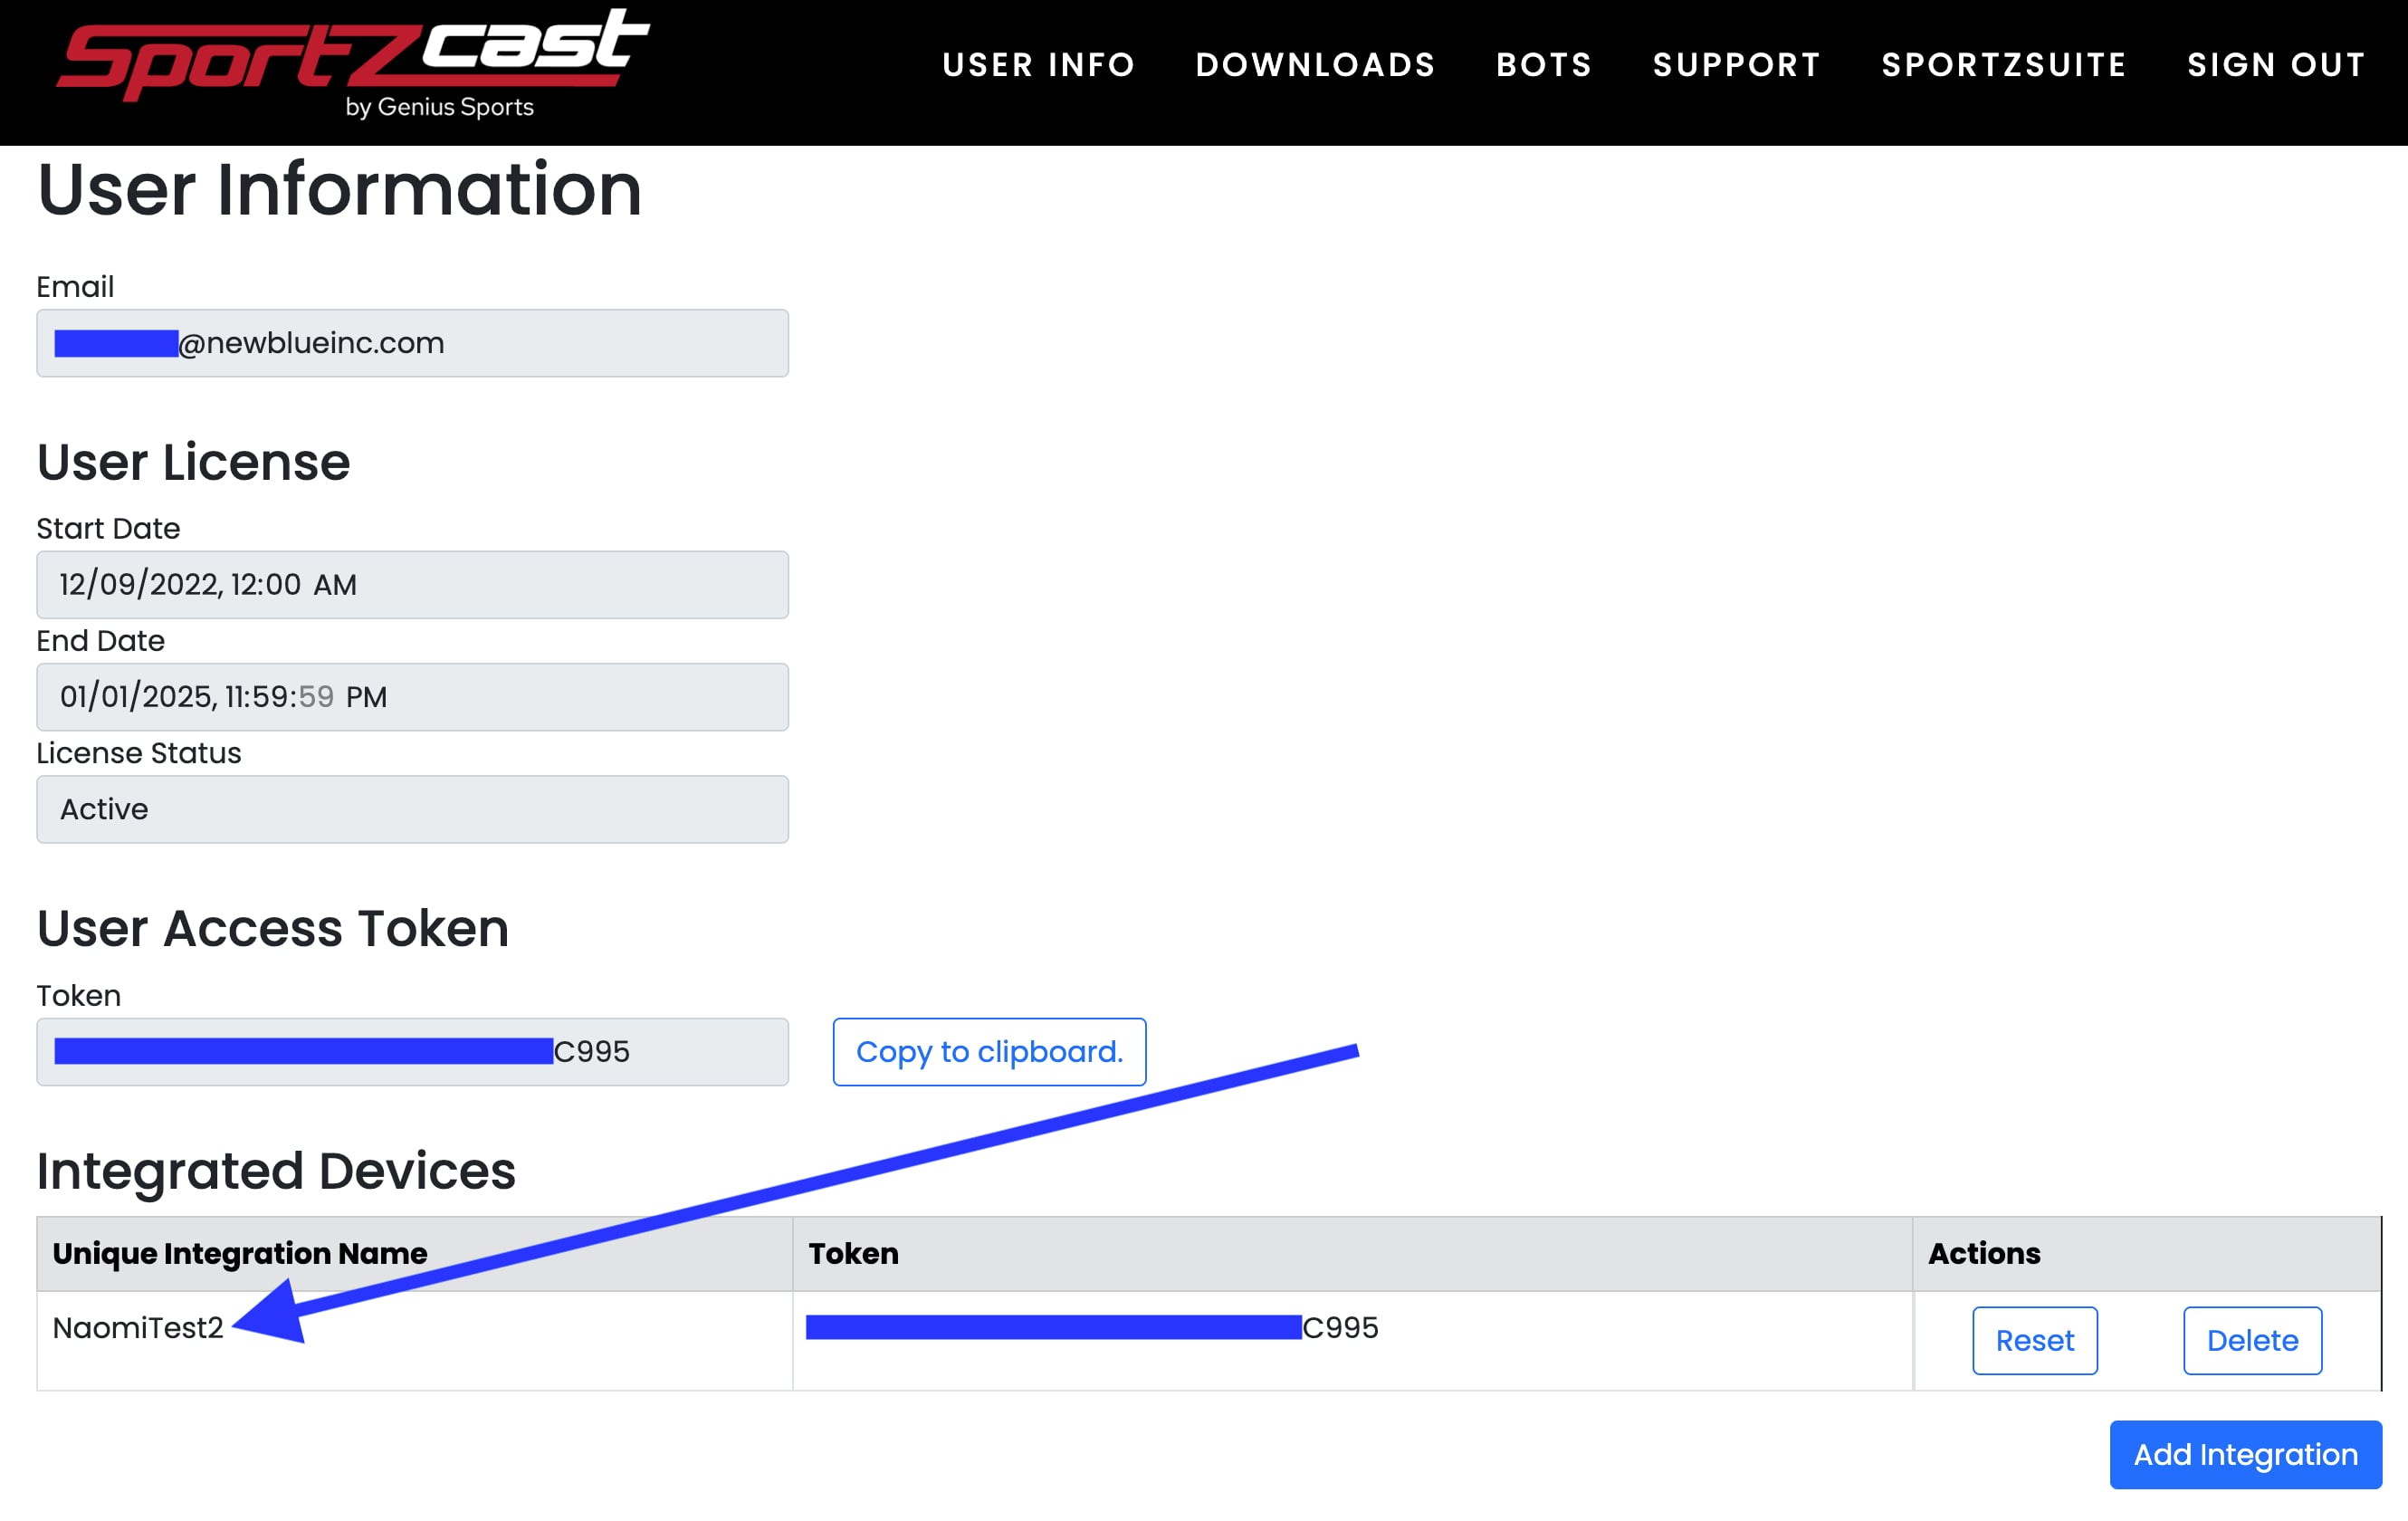The height and width of the screenshot is (1521, 2408).
Task: Click the User Information heading
Action: (339, 190)
